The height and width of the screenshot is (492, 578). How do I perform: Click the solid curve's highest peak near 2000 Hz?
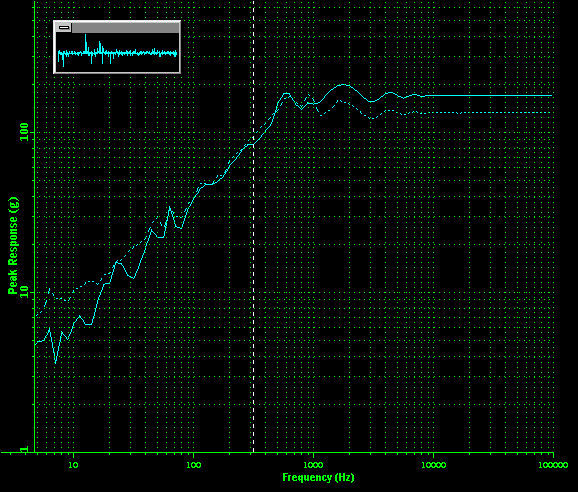pos(344,85)
